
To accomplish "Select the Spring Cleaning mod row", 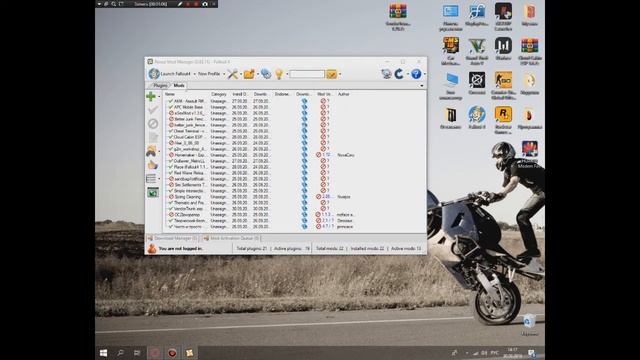I will pos(294,197).
